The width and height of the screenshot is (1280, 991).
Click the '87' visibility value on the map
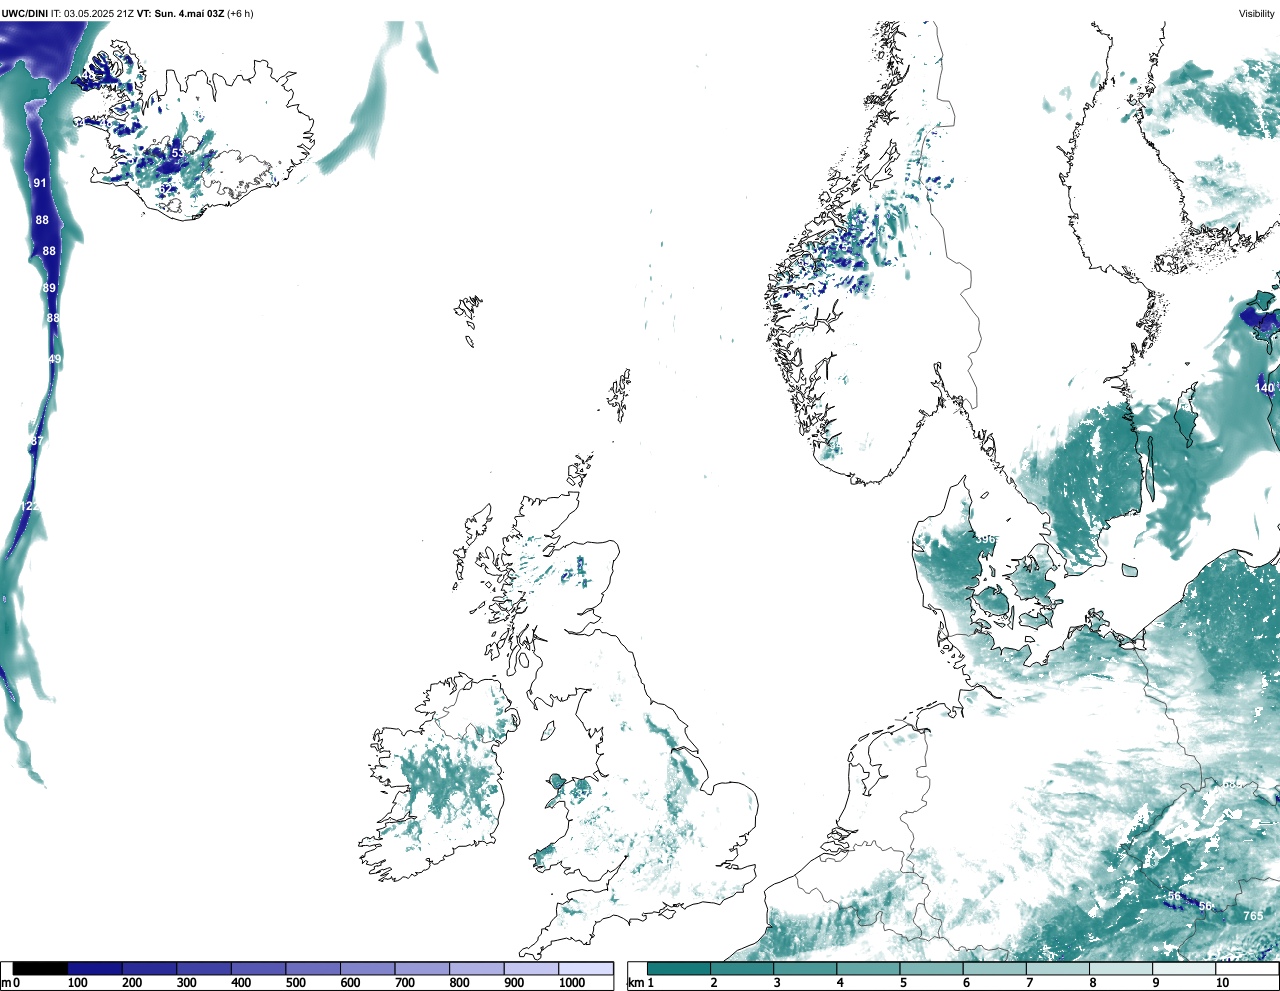tap(37, 441)
